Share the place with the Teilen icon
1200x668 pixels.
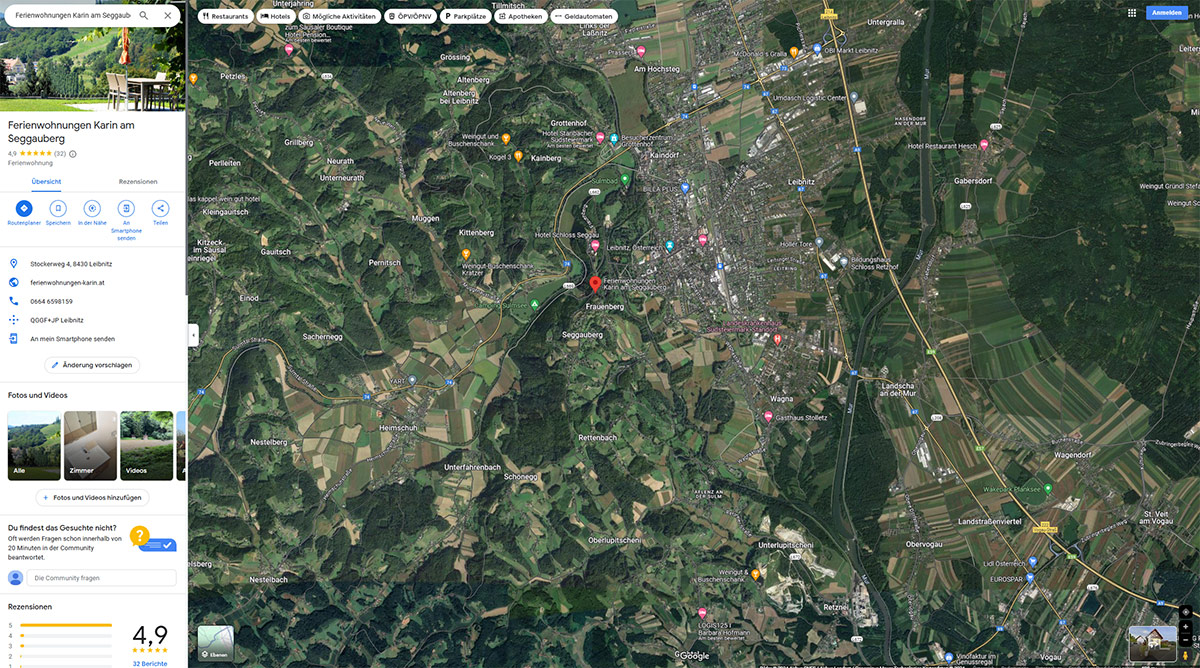(x=160, y=208)
